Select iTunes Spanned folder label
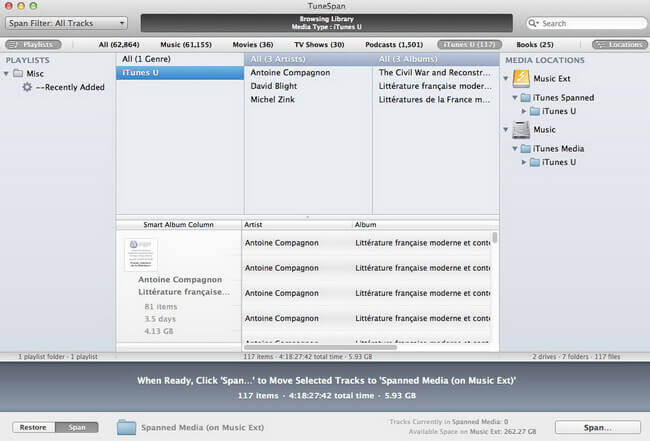The width and height of the screenshot is (650, 441). click(563, 98)
